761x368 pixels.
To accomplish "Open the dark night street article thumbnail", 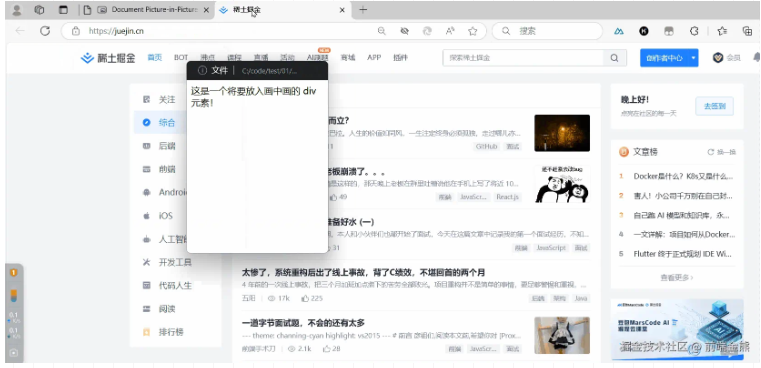I will (x=562, y=133).
